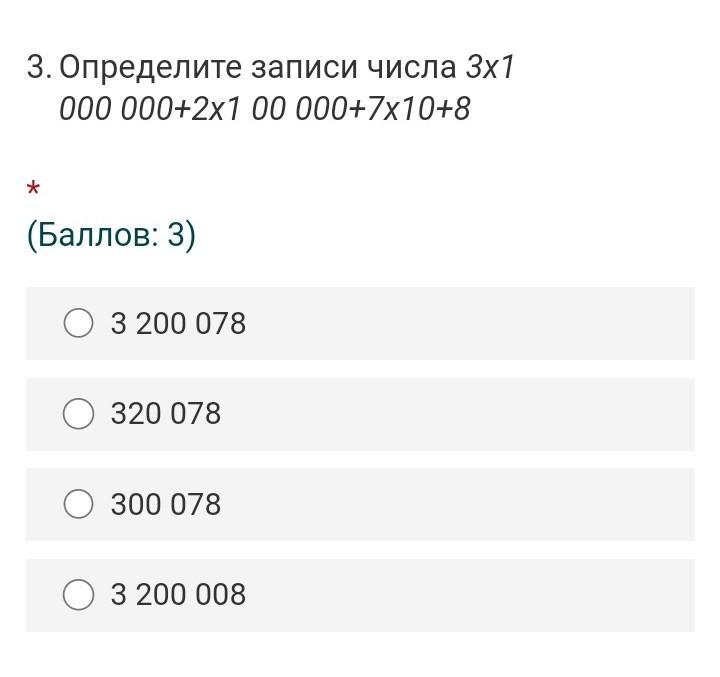Click the italic 3x1 in the heading
Viewport: 720px width, 677px height.
click(490, 67)
